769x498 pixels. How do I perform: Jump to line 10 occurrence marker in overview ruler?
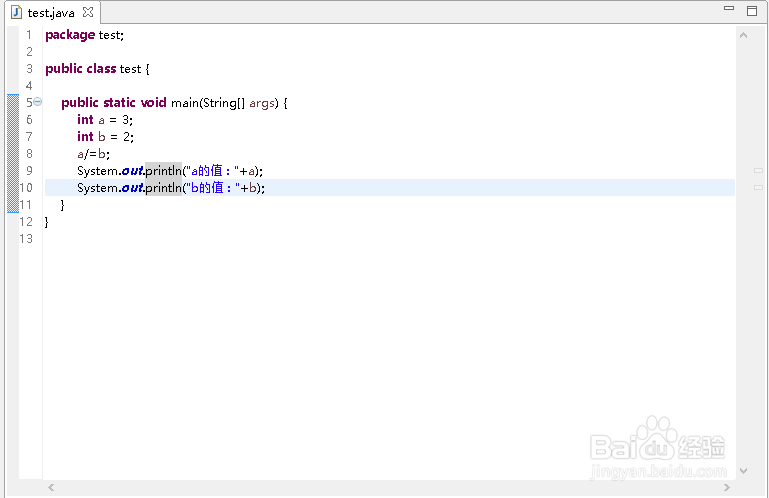click(x=758, y=188)
